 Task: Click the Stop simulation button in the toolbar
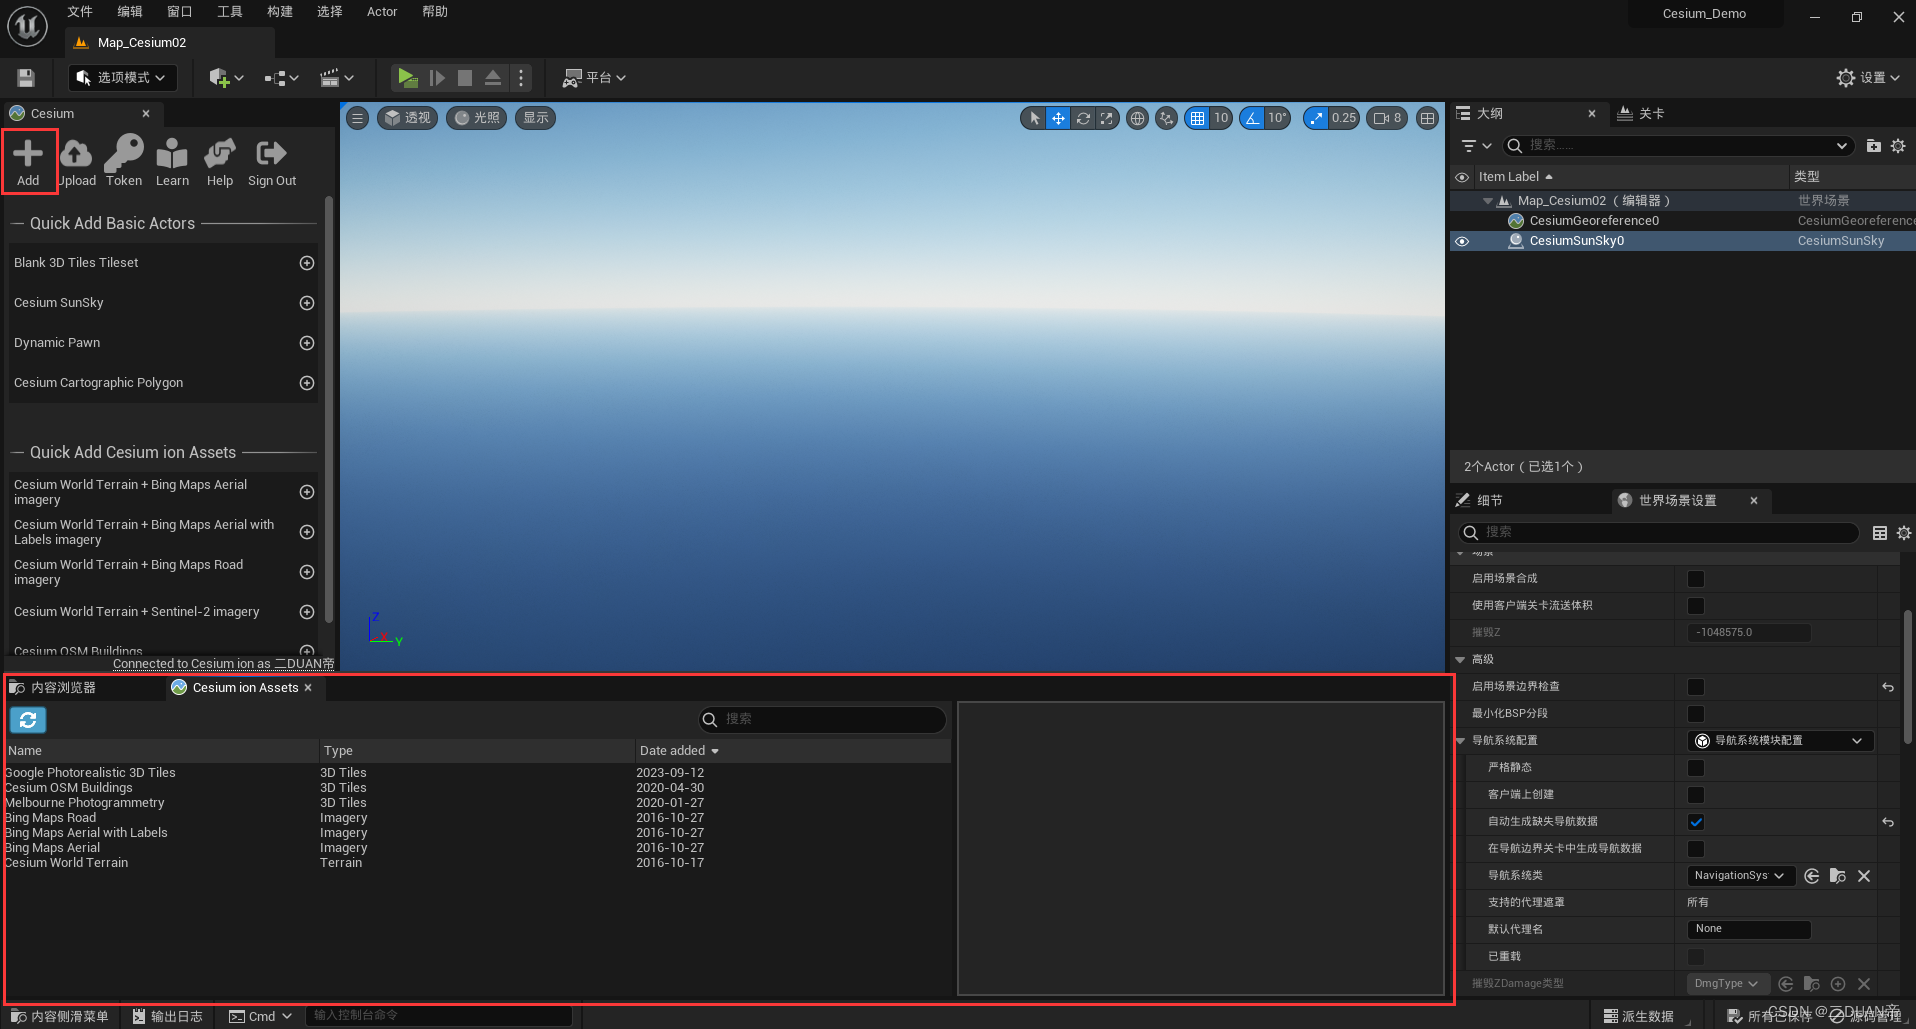coord(465,78)
